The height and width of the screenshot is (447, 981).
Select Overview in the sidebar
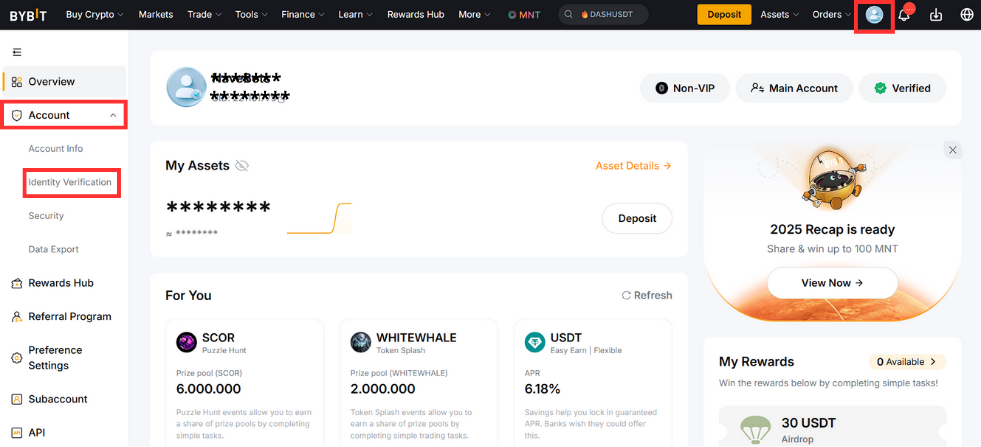(x=64, y=81)
